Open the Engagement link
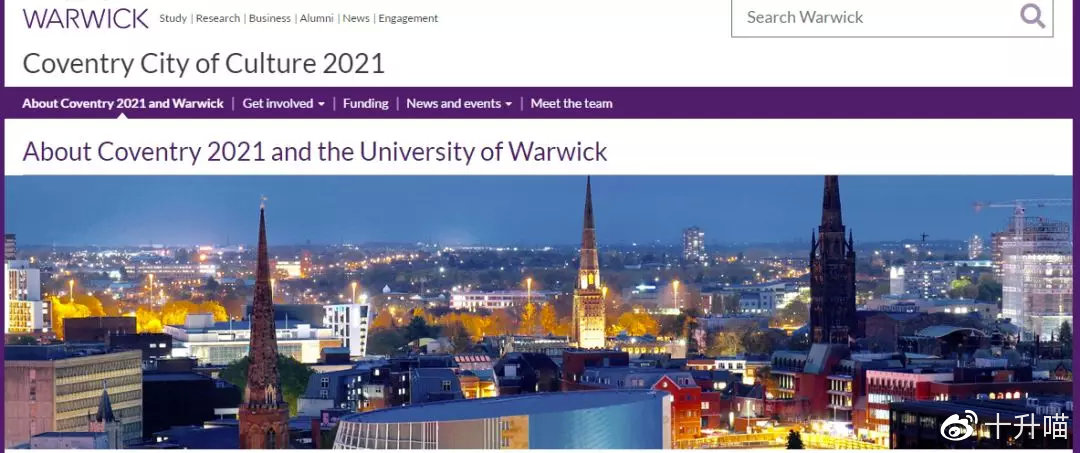This screenshot has width=1080, height=453. [x=408, y=19]
